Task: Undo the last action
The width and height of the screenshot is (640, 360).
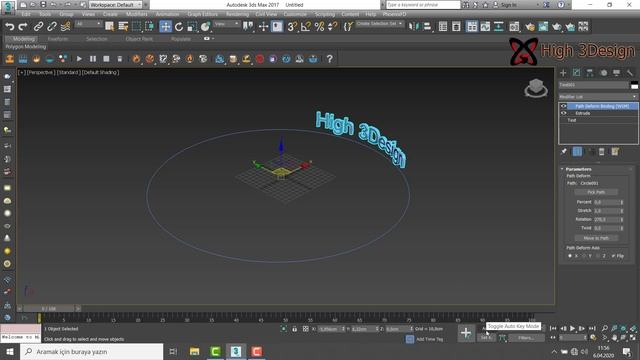Action: (x=9, y=27)
